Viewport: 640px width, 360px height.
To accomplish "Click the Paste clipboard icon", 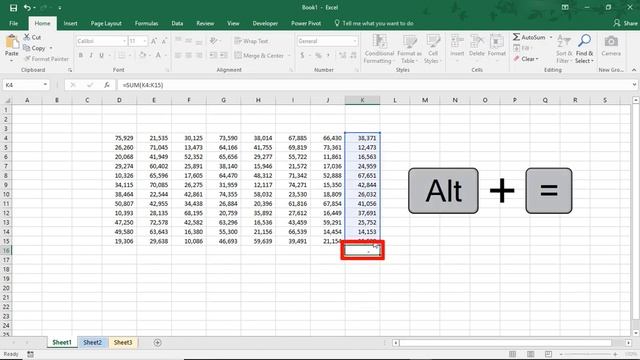I will coord(12,42).
